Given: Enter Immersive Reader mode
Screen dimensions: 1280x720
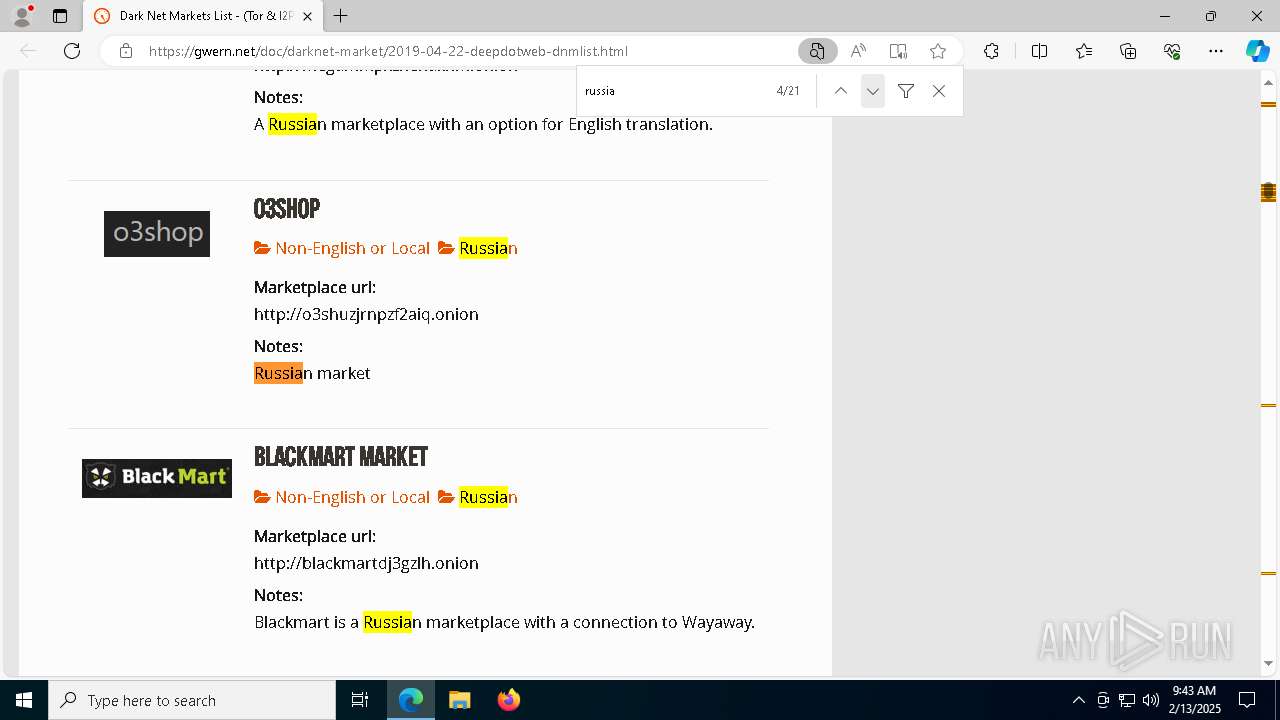Looking at the screenshot, I should point(898,51).
